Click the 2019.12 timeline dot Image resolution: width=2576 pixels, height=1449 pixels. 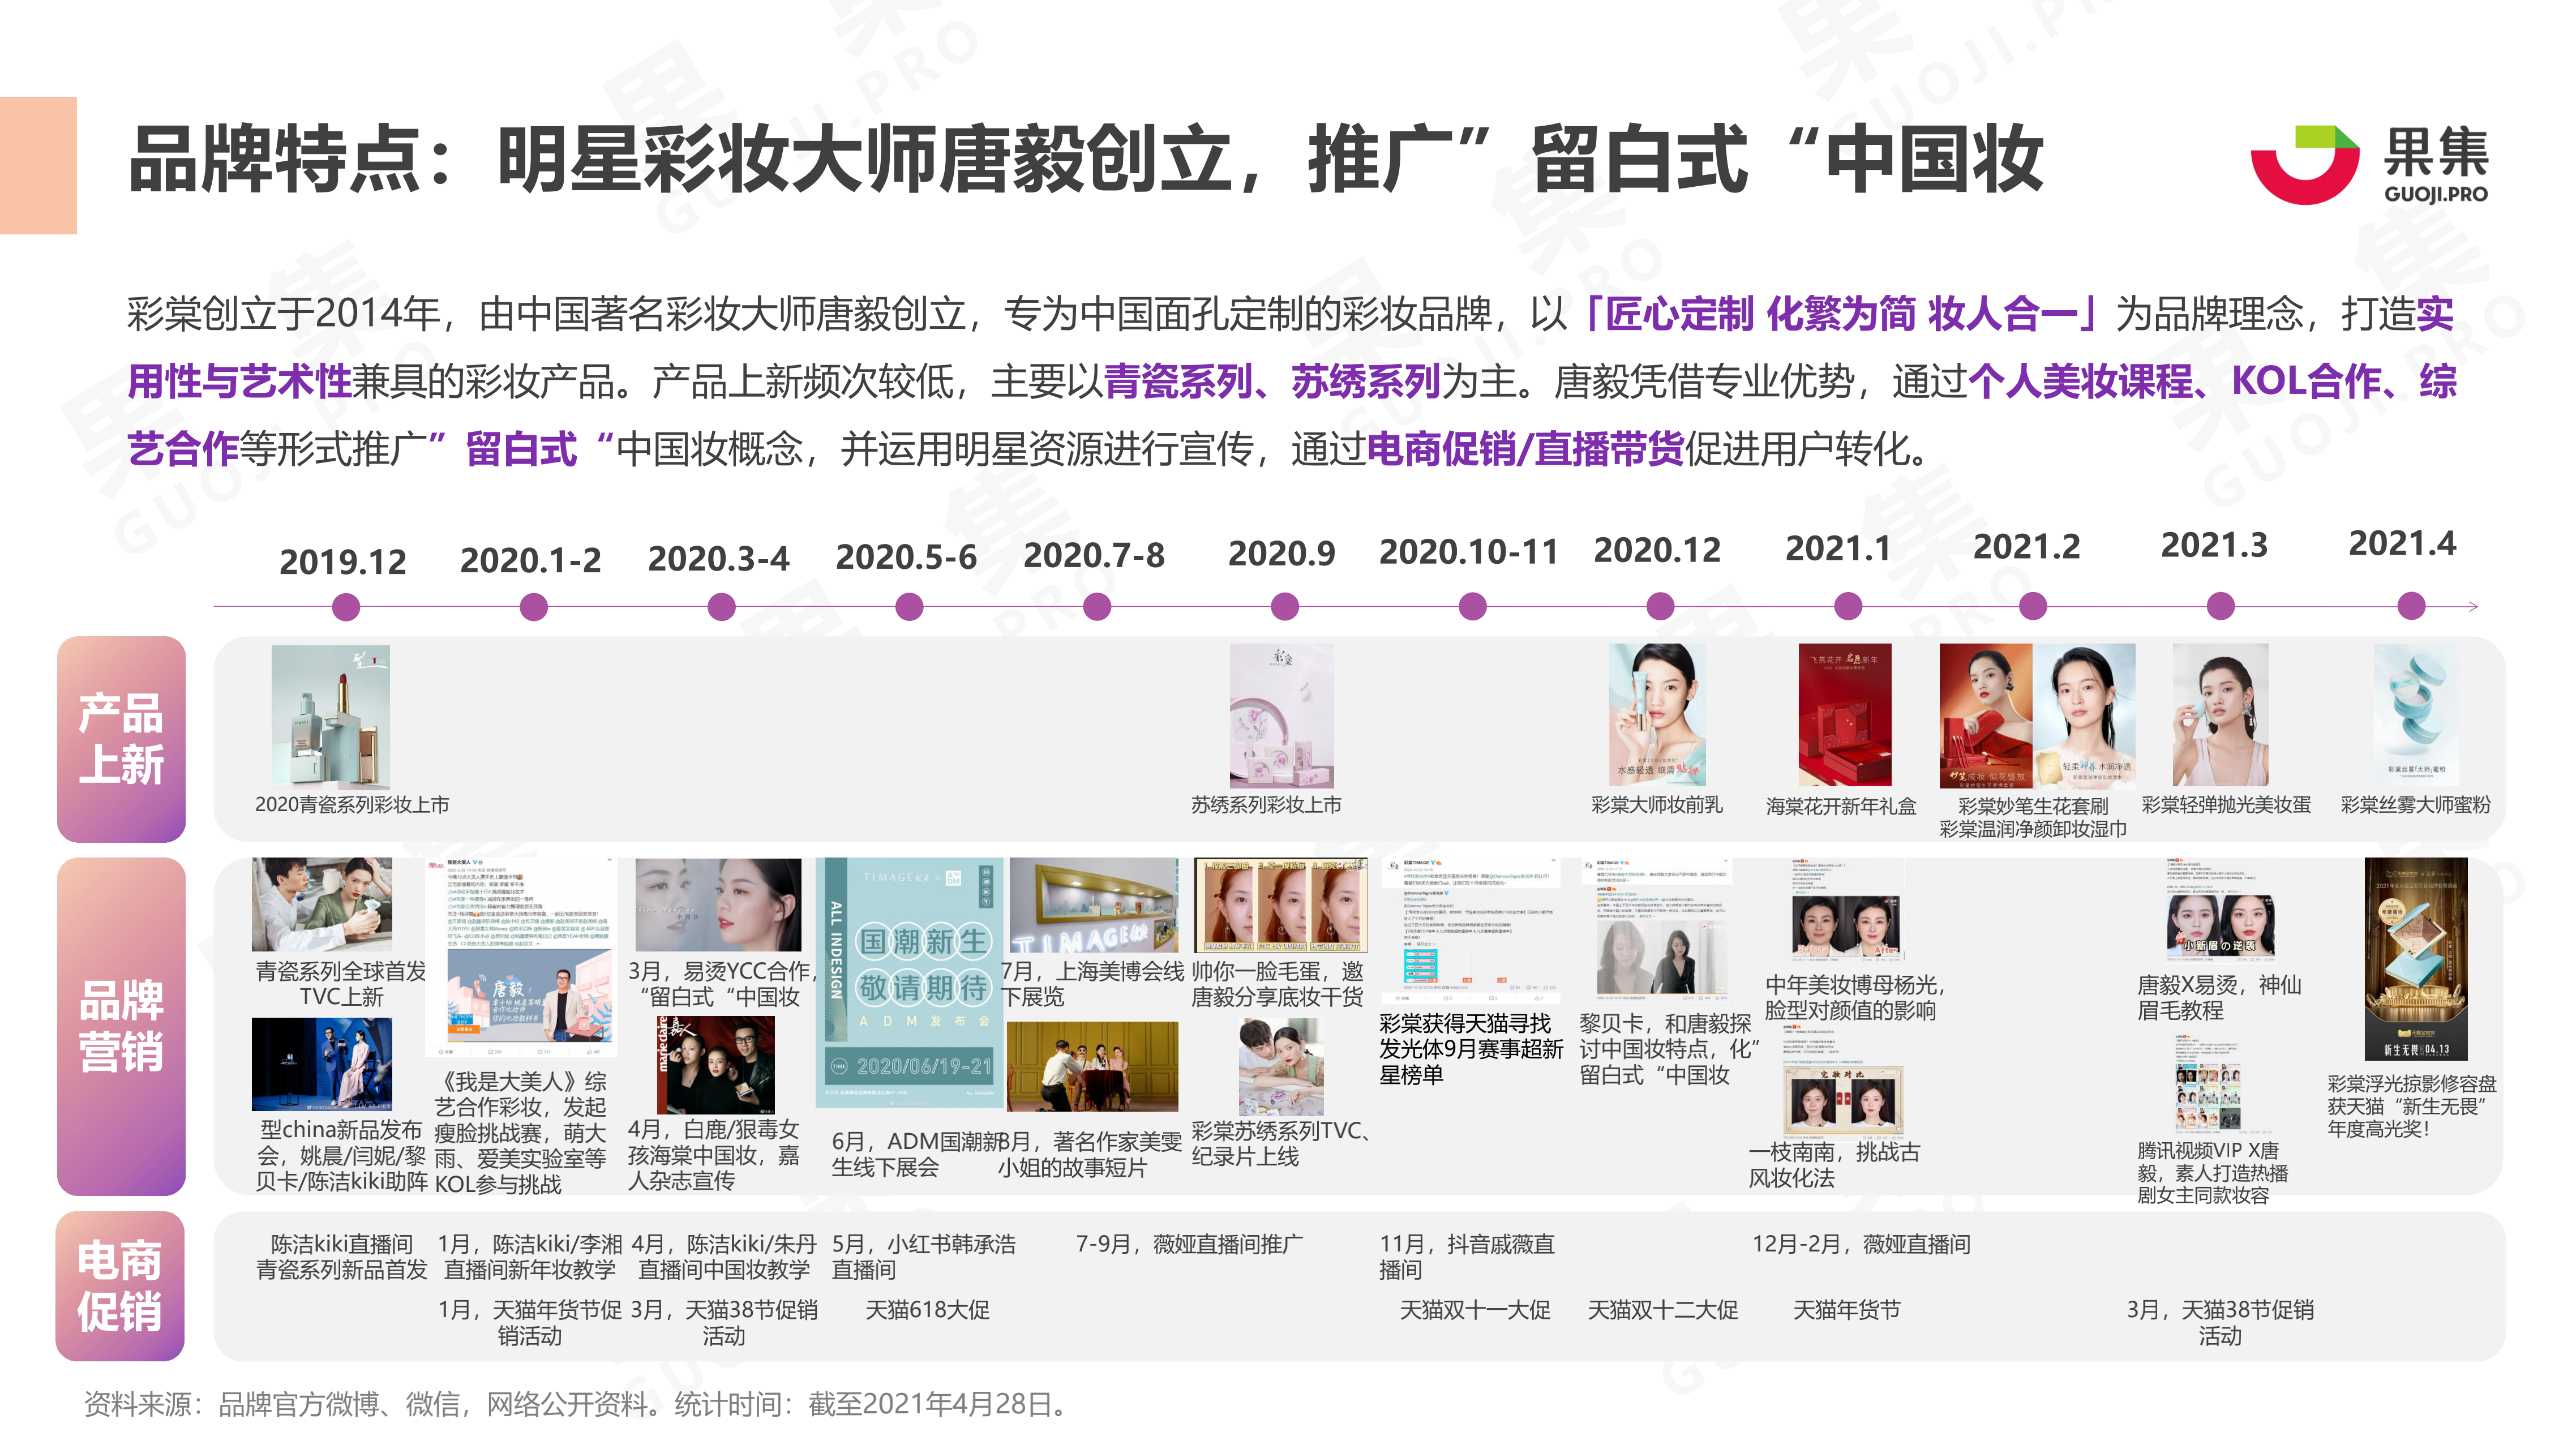coord(346,607)
